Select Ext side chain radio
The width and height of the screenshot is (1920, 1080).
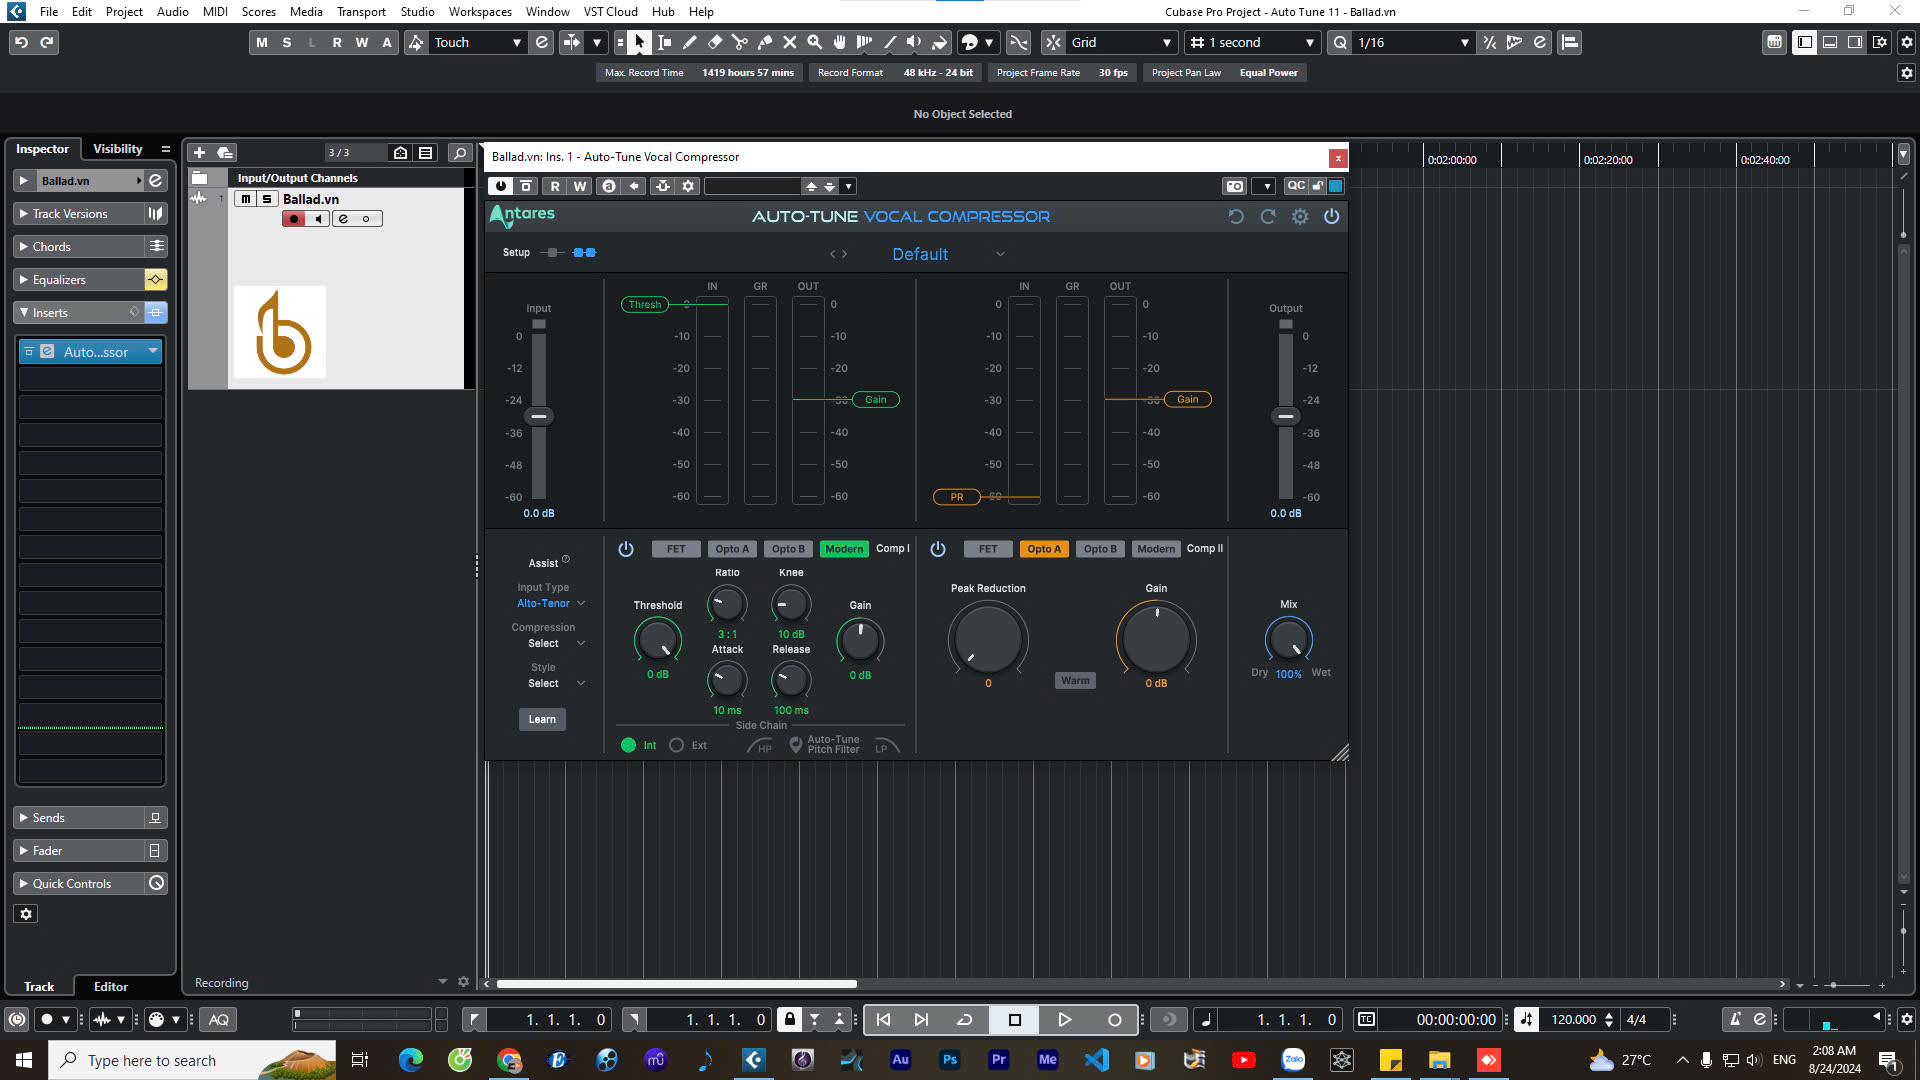(676, 745)
